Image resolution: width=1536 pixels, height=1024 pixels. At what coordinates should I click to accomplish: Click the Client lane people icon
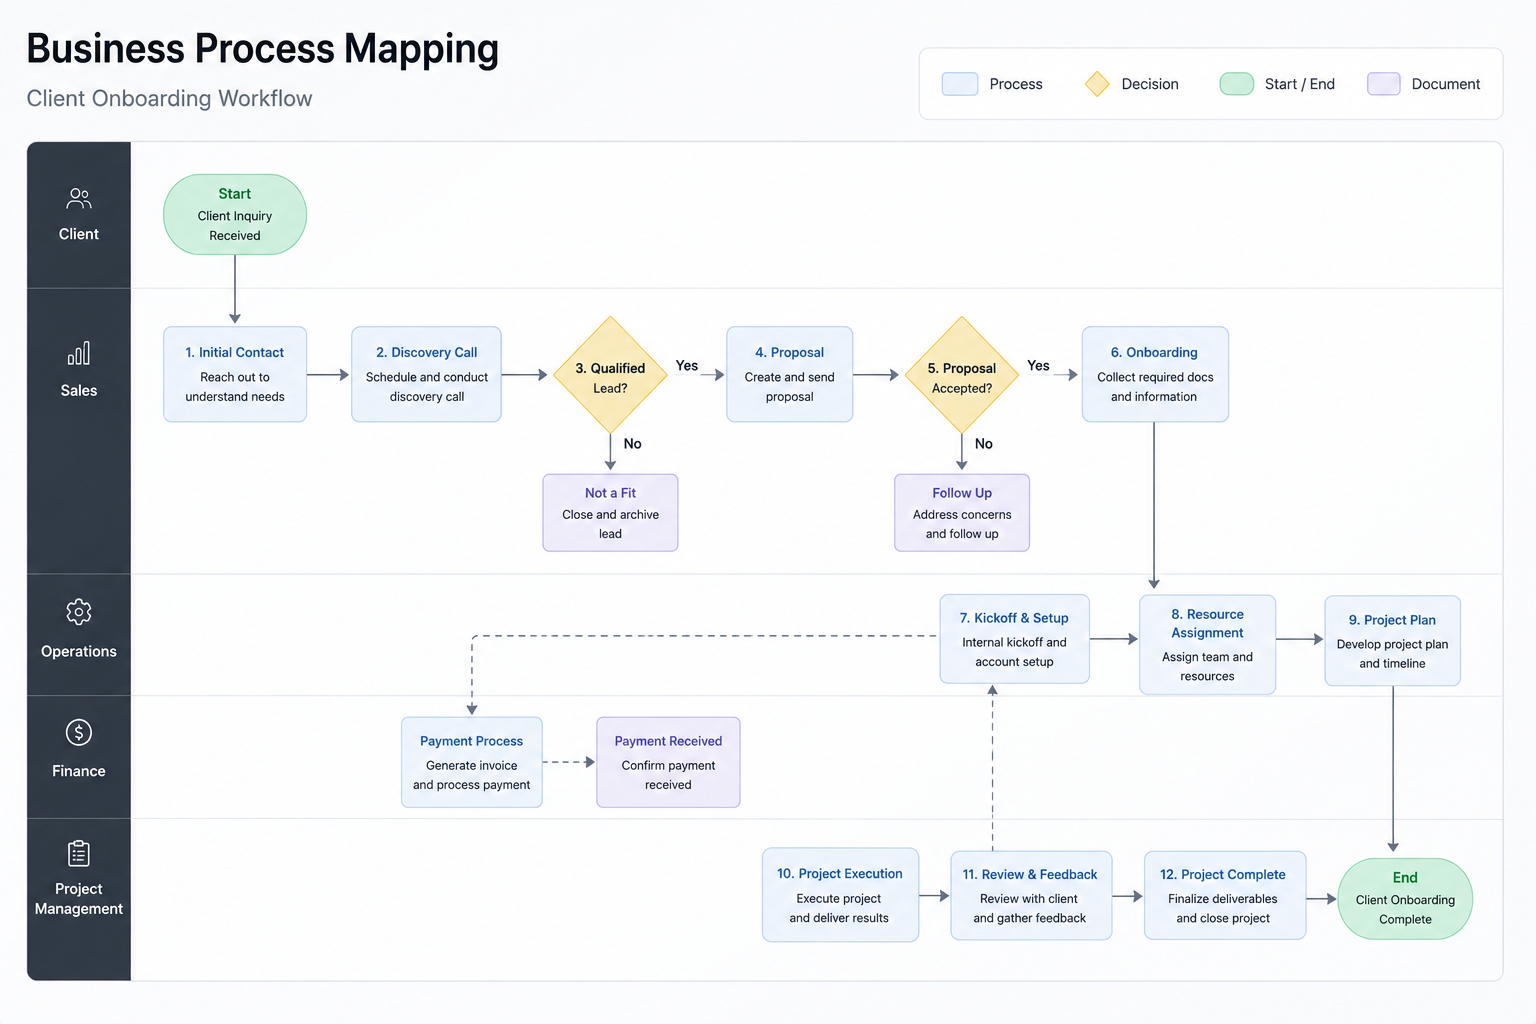click(x=79, y=198)
